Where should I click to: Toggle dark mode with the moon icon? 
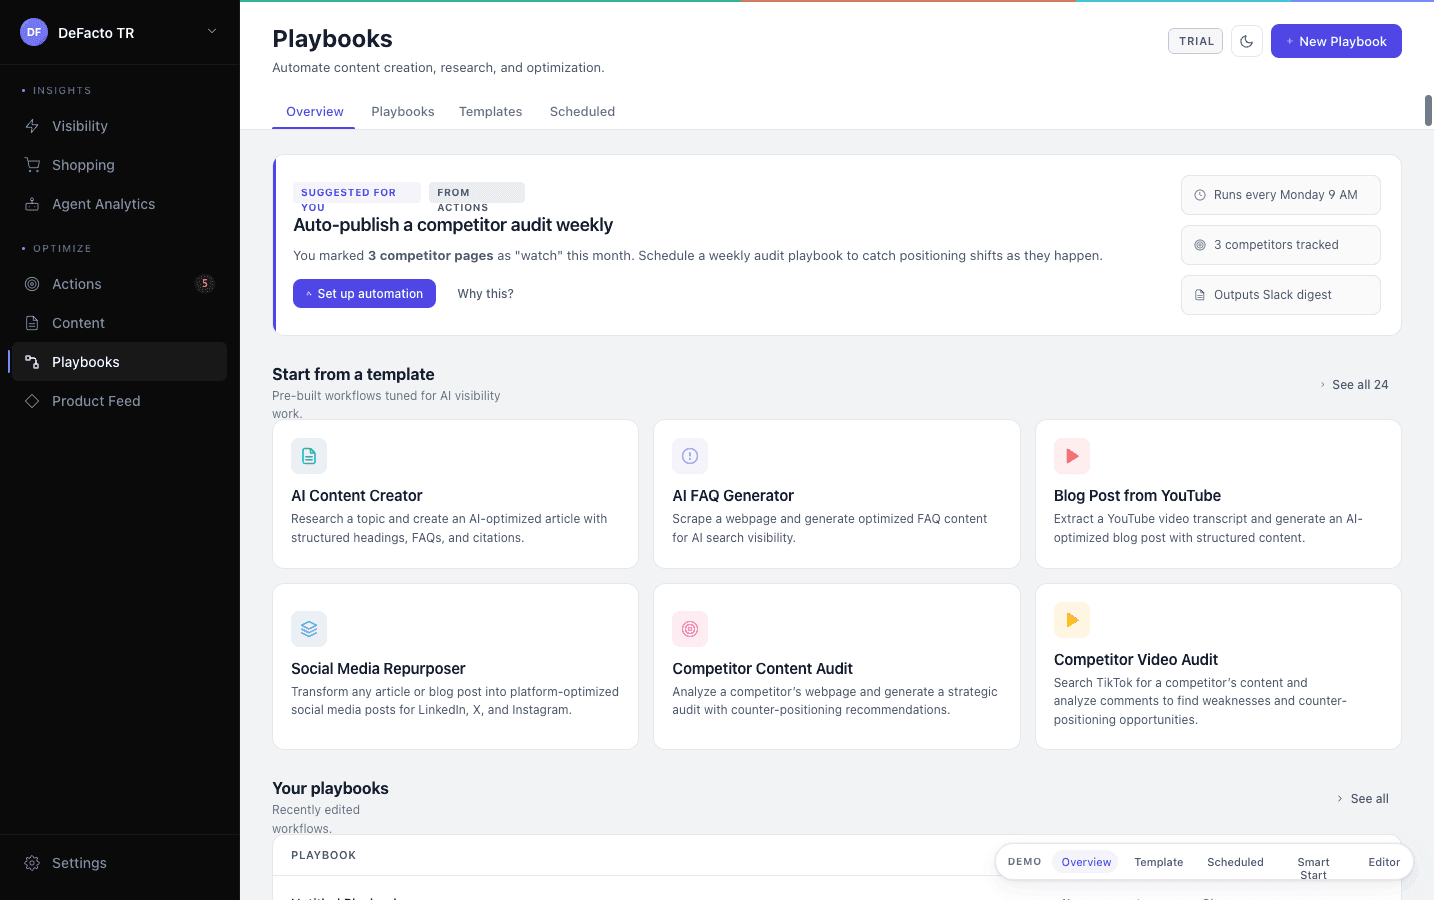(x=1246, y=40)
